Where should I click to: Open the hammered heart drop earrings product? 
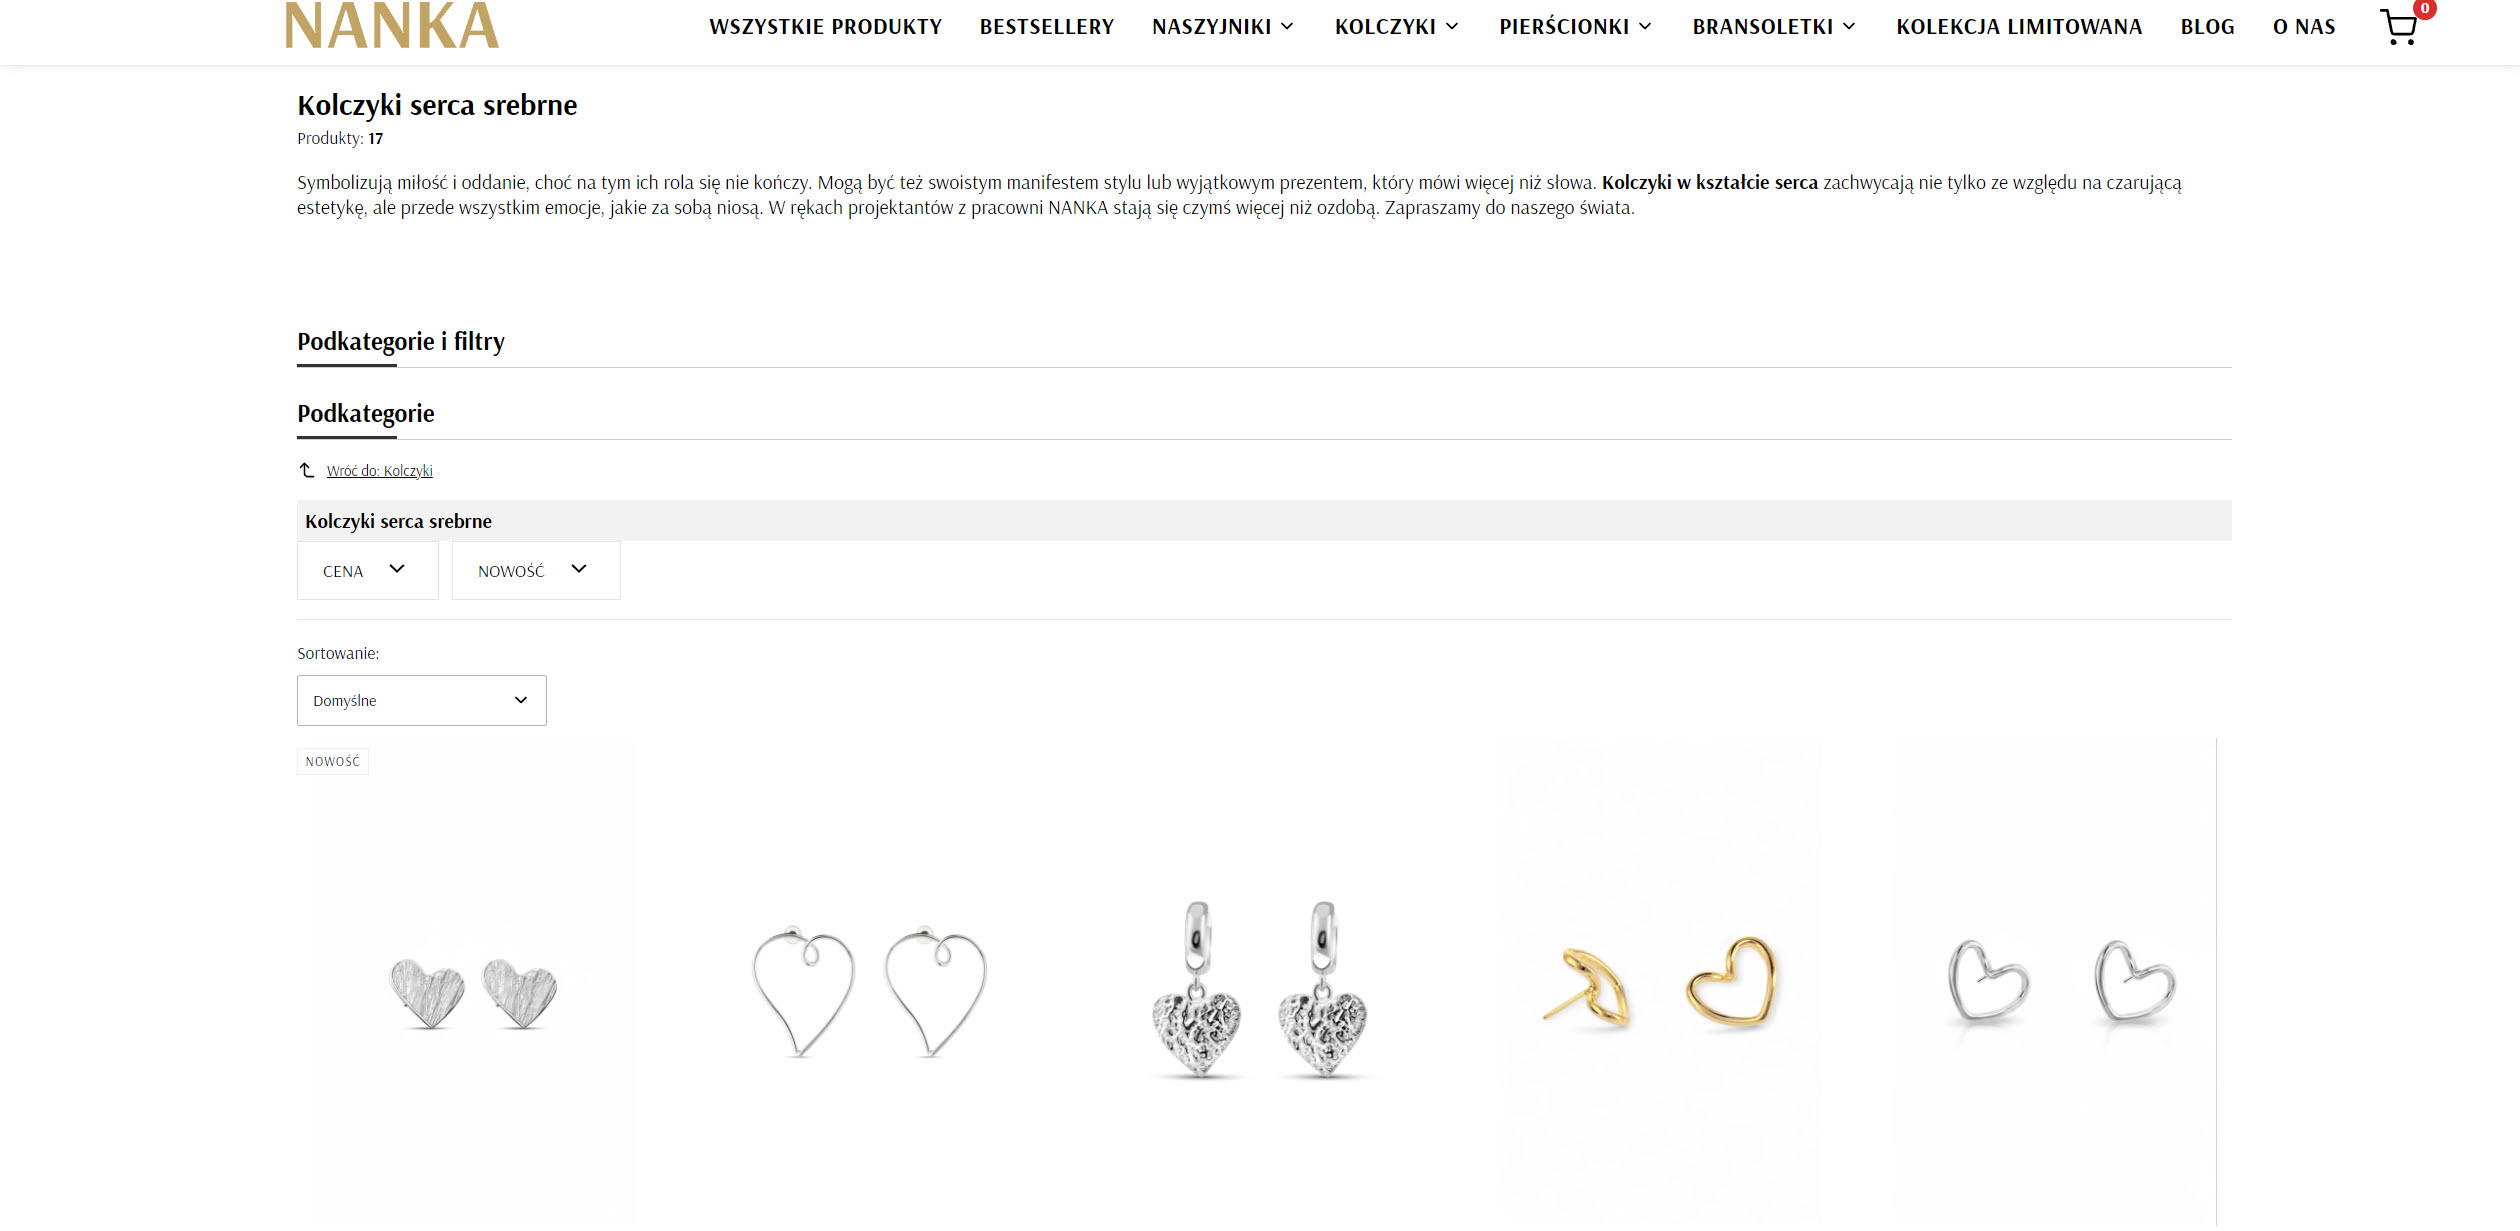pyautogui.click(x=1260, y=990)
